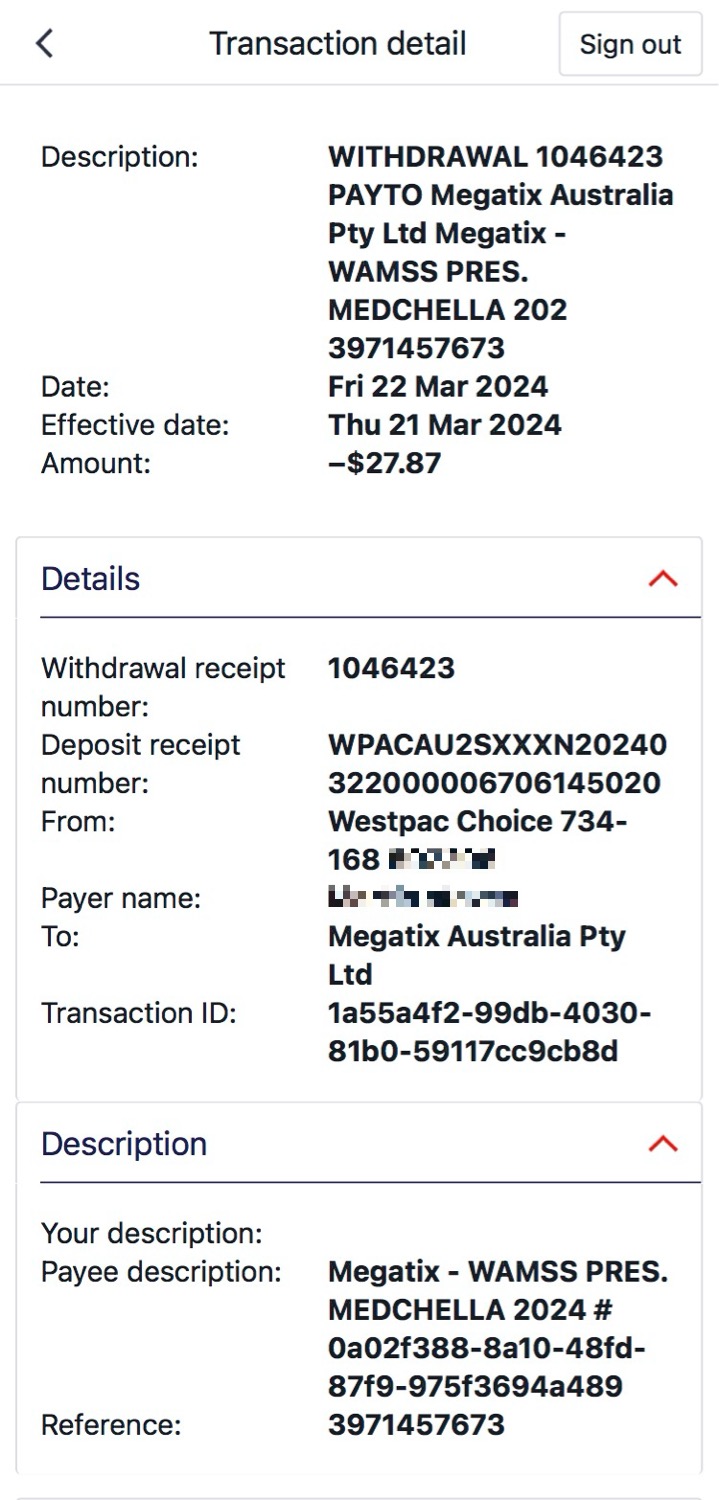Select the Sign out button
Viewport: 719px width, 1500px height.
coord(629,43)
